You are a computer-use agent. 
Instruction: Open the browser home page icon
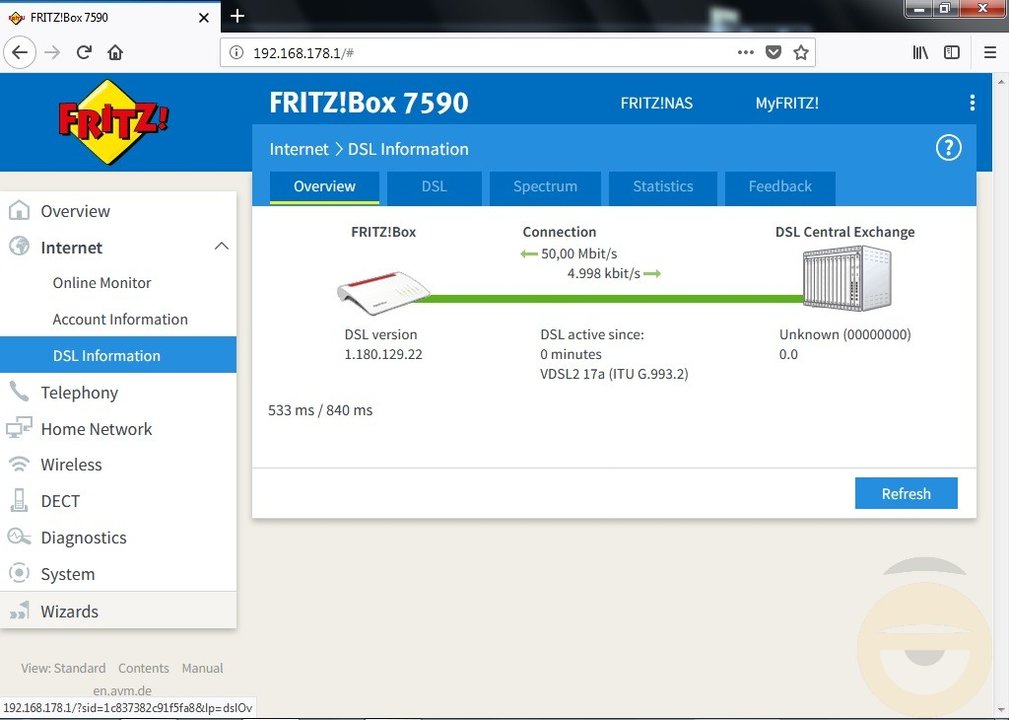[115, 52]
